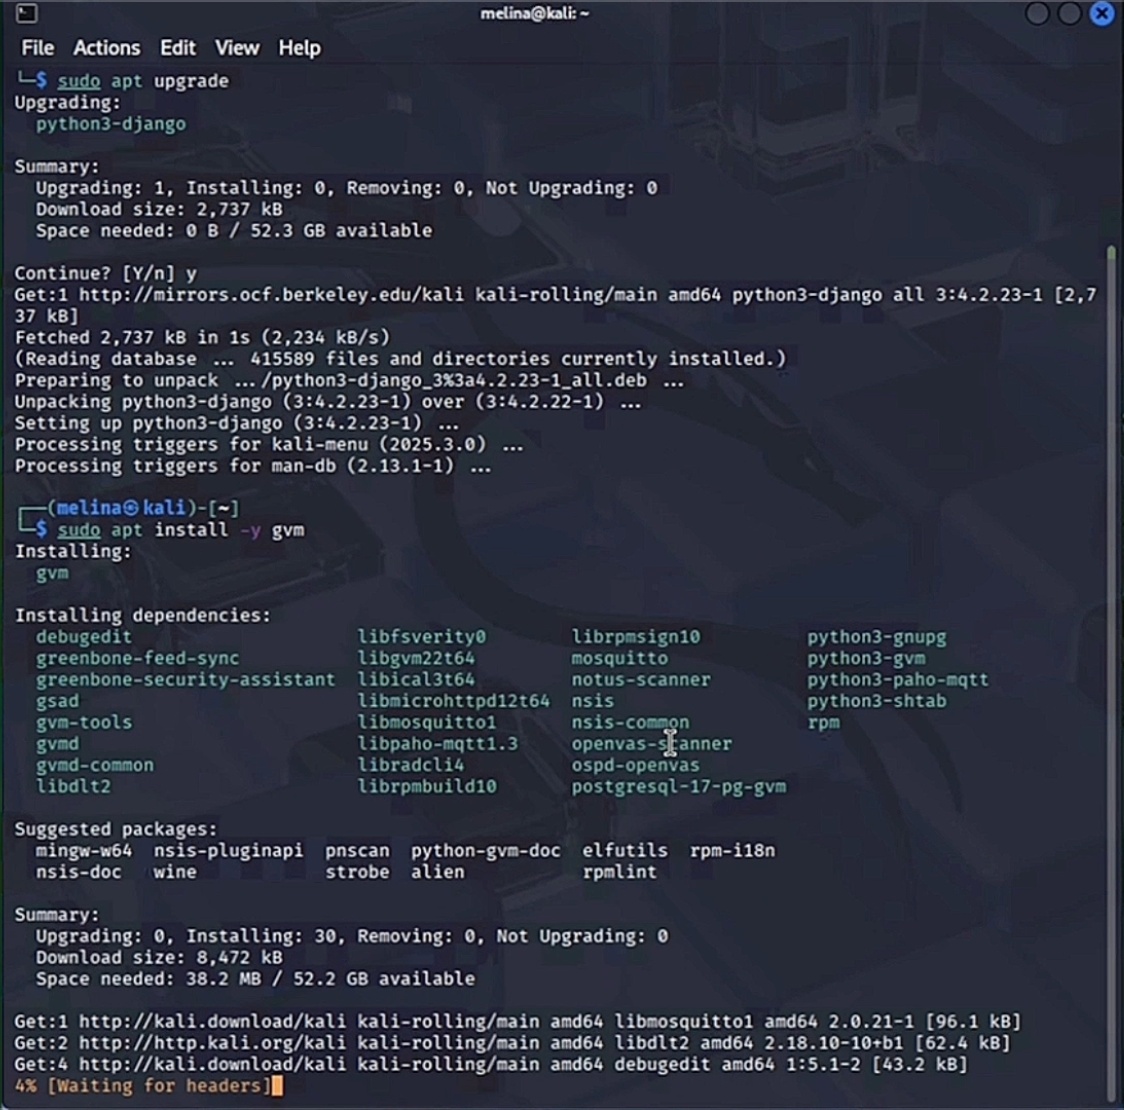The width and height of the screenshot is (1124, 1110).
Task: Click 'gsad' package name
Action: point(57,701)
